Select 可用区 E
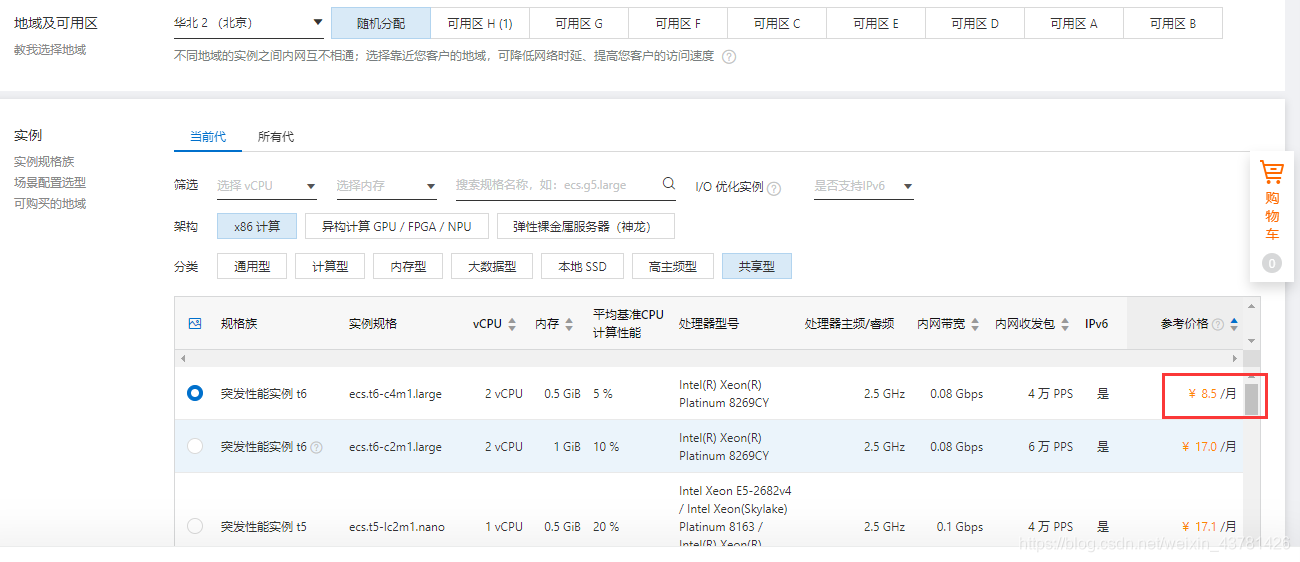The height and width of the screenshot is (562, 1300). [876, 23]
